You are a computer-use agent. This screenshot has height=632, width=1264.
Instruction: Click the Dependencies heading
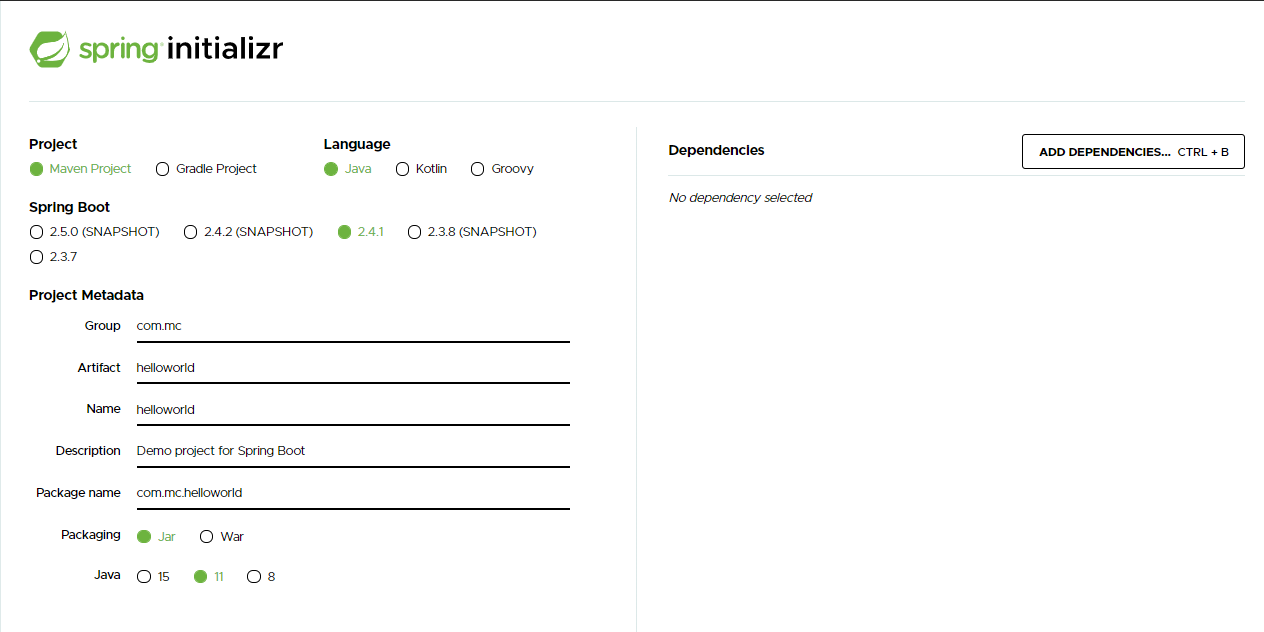716,150
